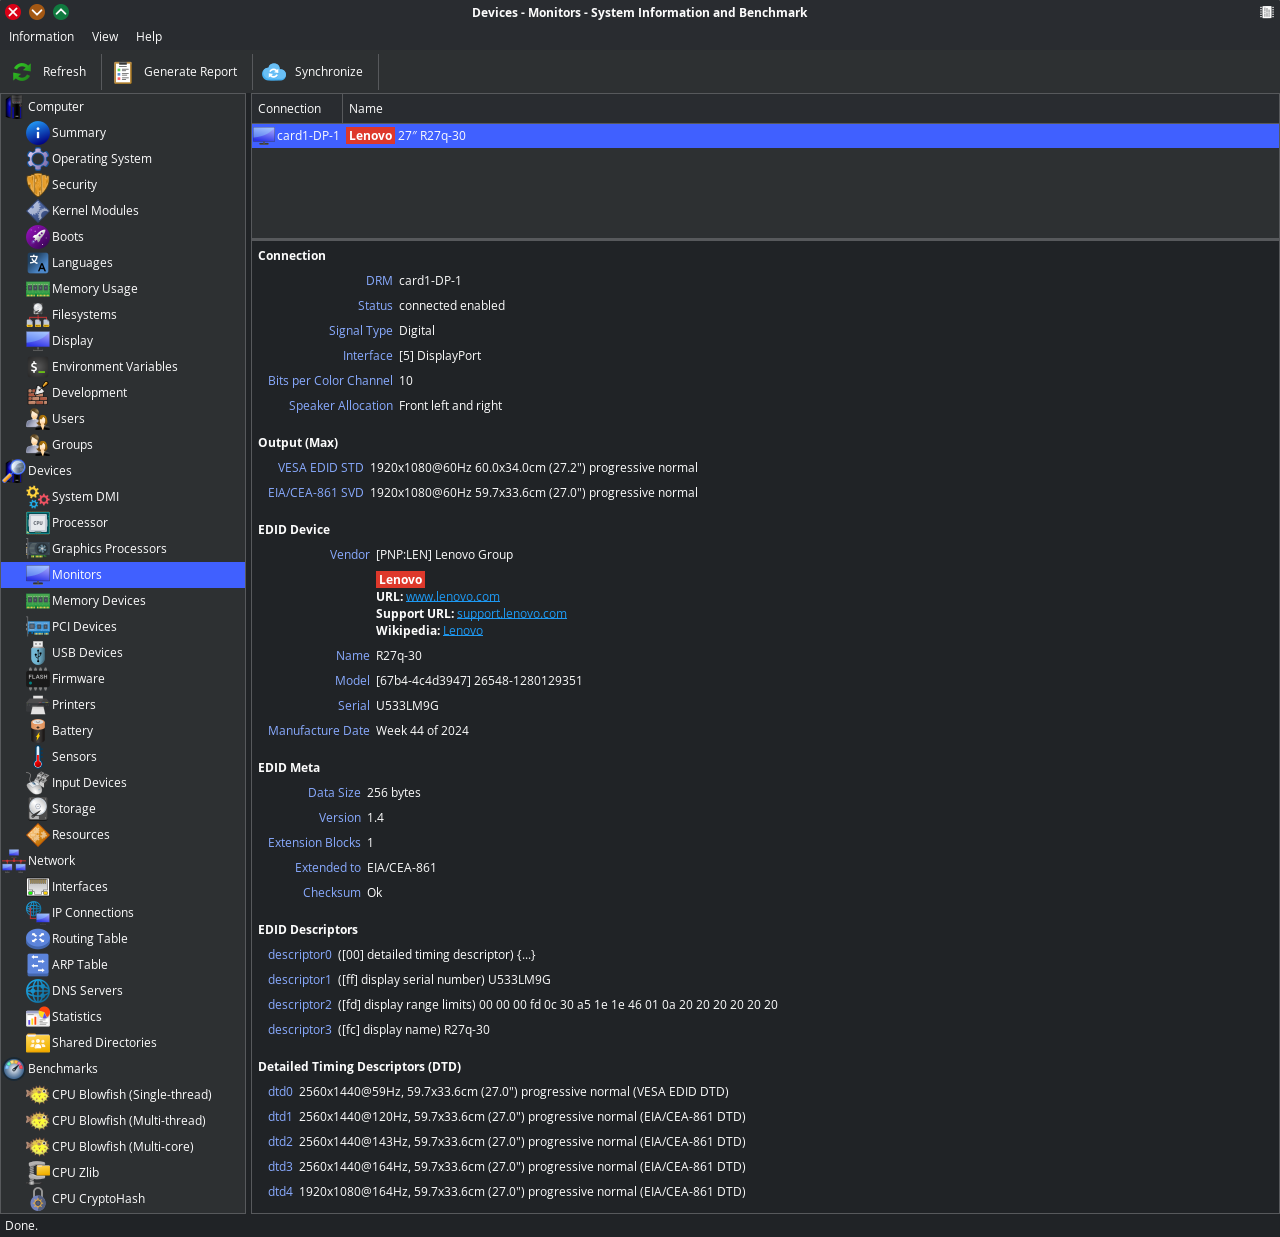The image size is (1280, 1237).
Task: Open the www.lenovo.com URL link
Action: [x=452, y=597]
